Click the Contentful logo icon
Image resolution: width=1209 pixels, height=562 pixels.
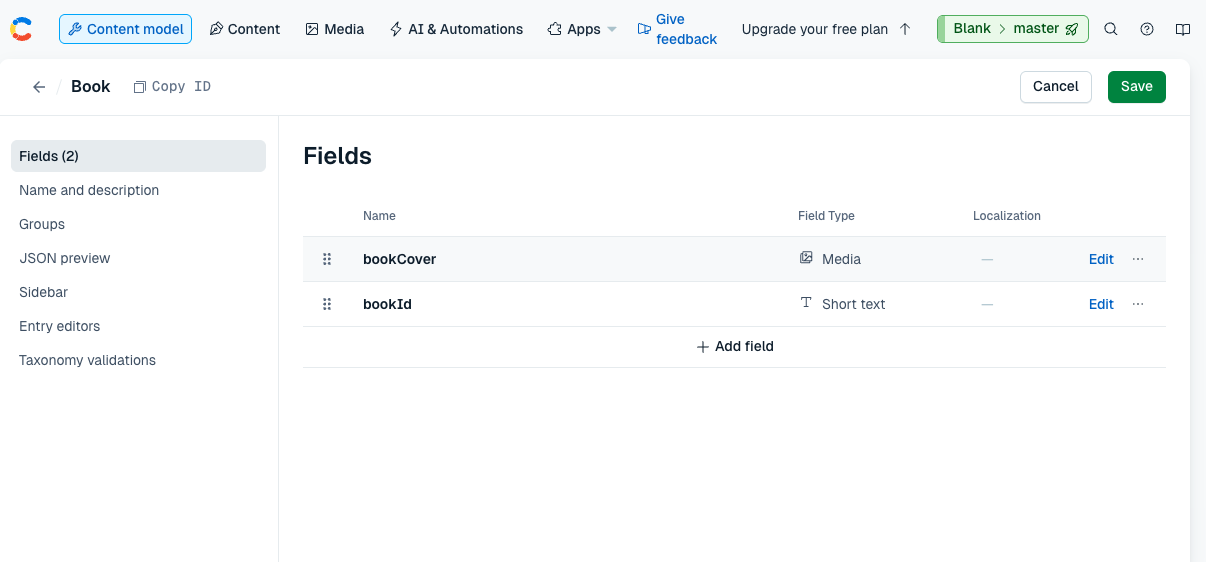tap(21, 29)
